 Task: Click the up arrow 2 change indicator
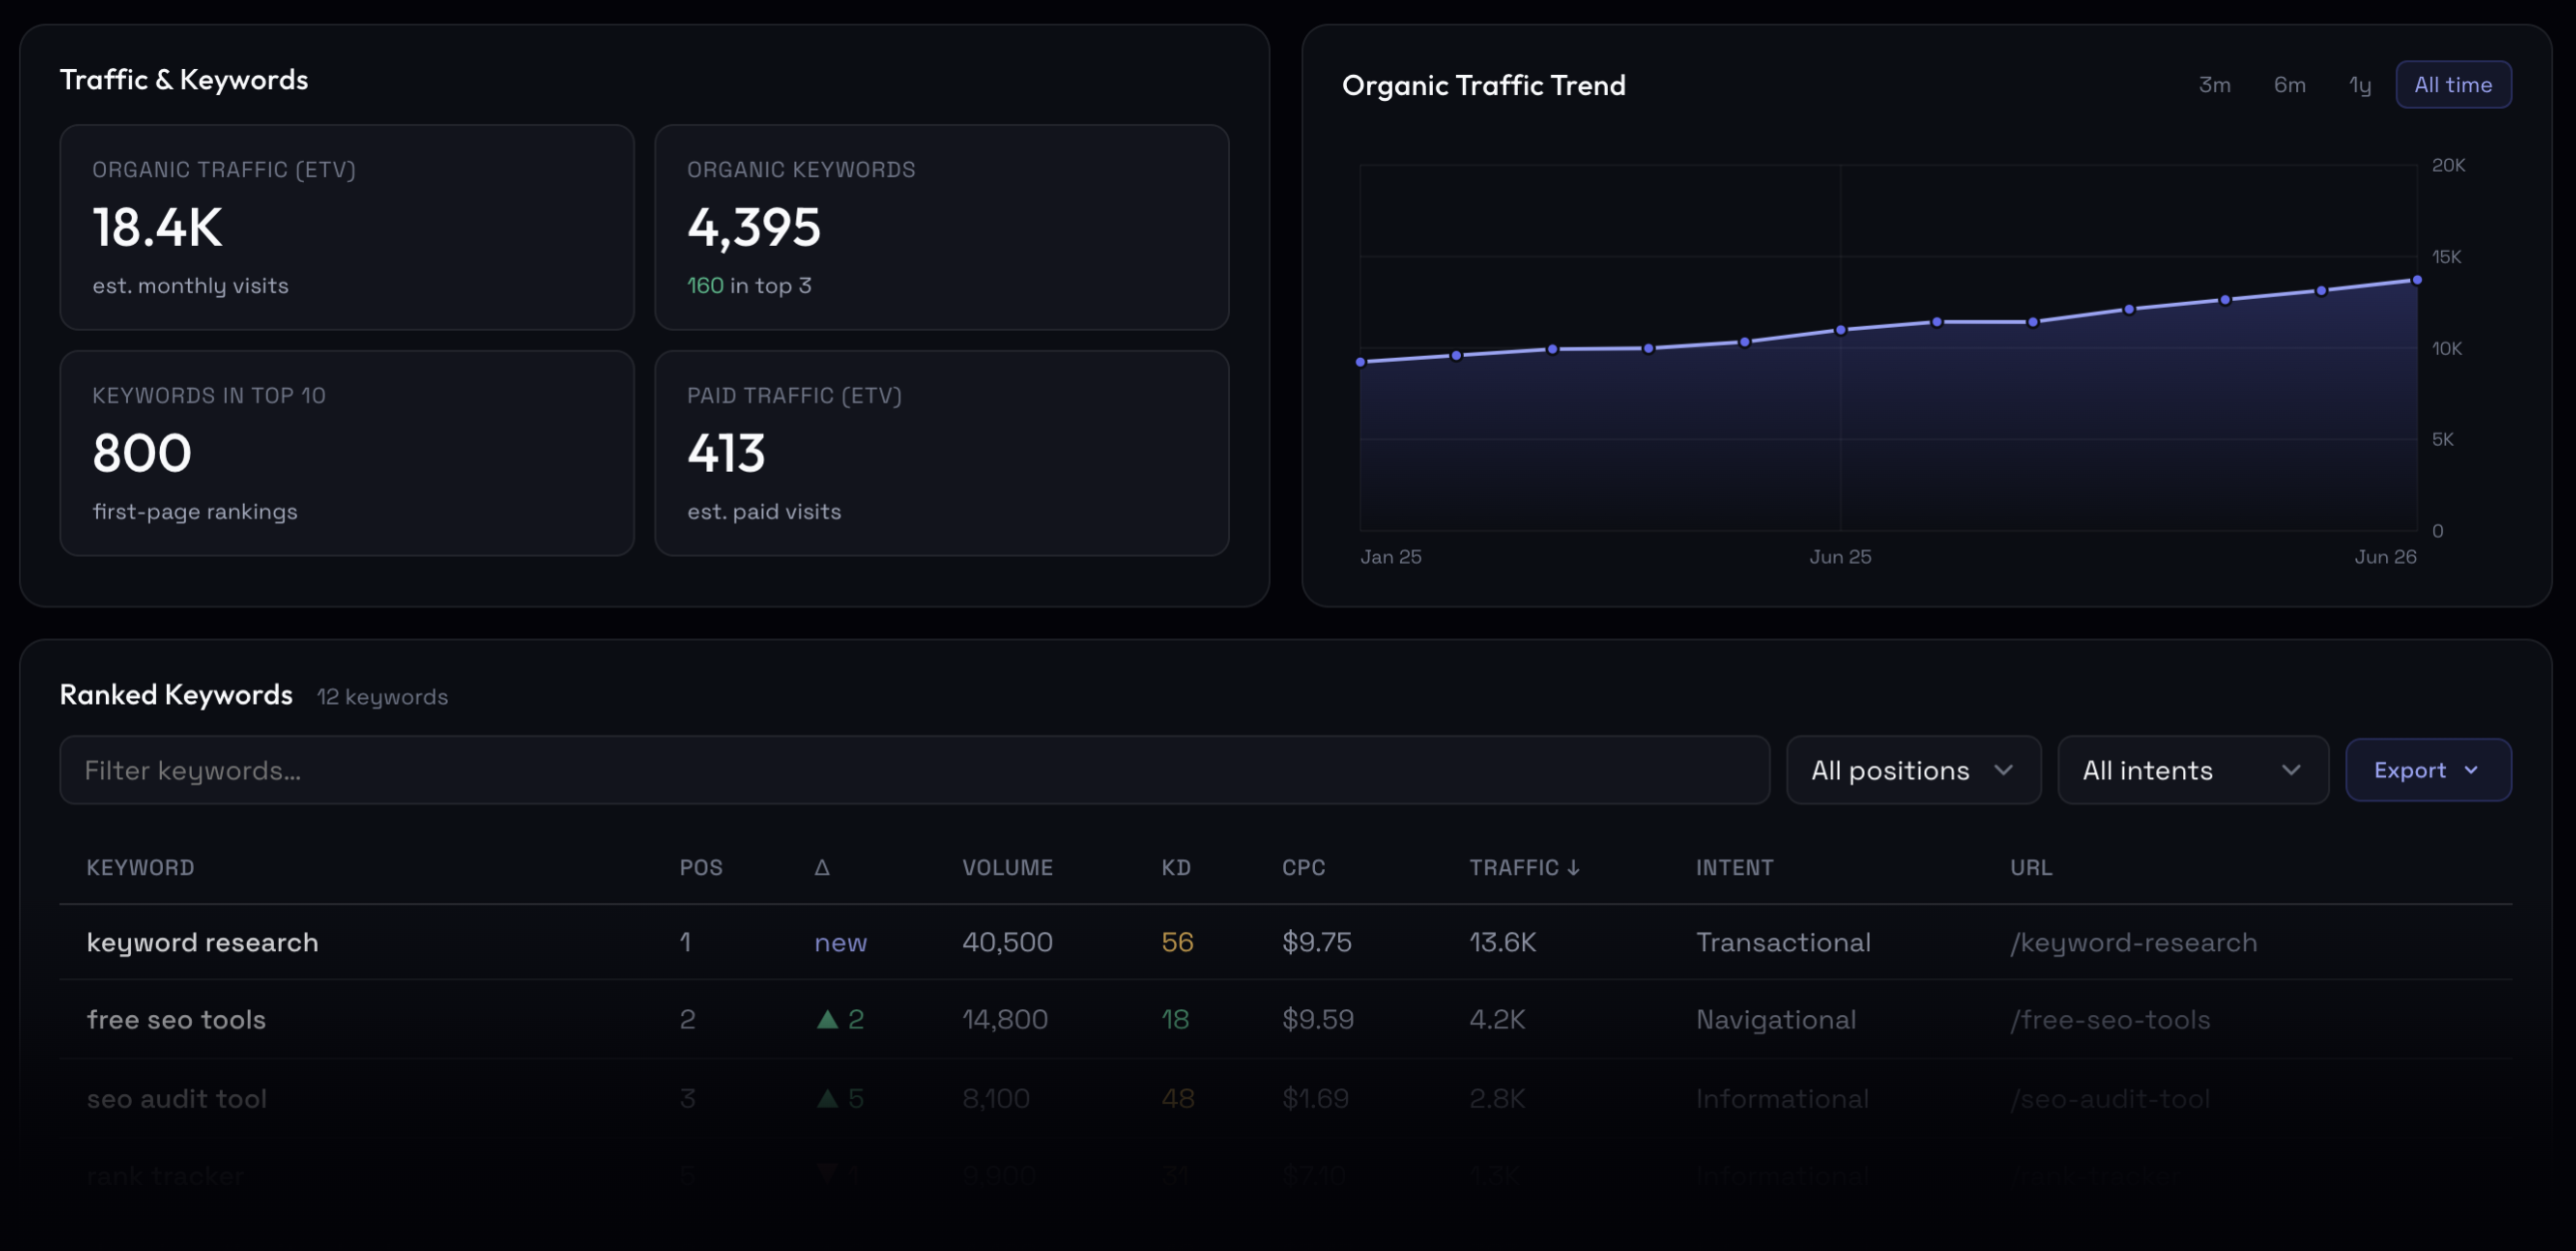coord(840,1019)
